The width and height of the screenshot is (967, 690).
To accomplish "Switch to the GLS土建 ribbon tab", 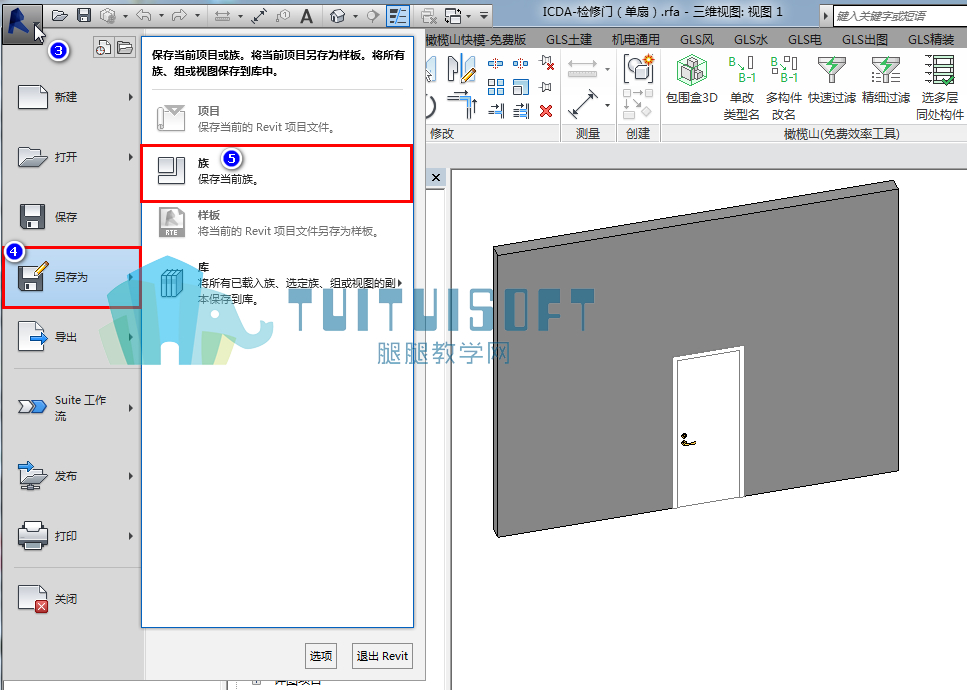I will coord(569,39).
